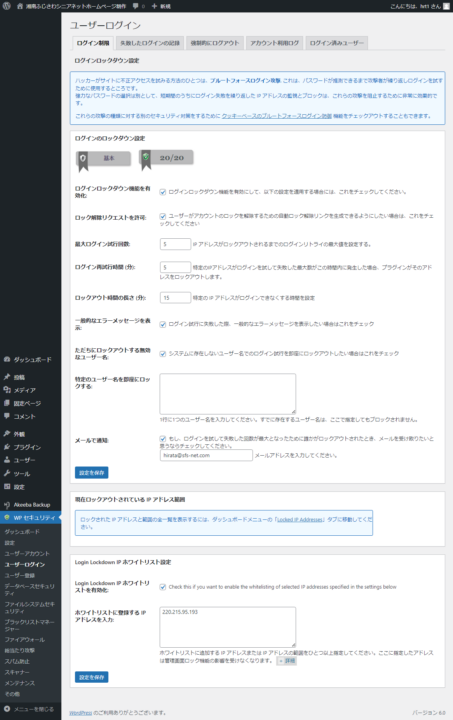Toggle ログインロックダウン機能を有効化 checkbox

[162, 192]
